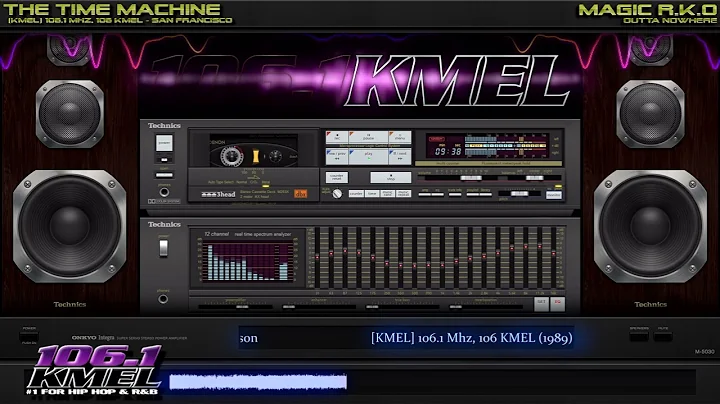This screenshot has height=404, width=720.
Task: Click the large right woofer speaker
Action: point(651,226)
